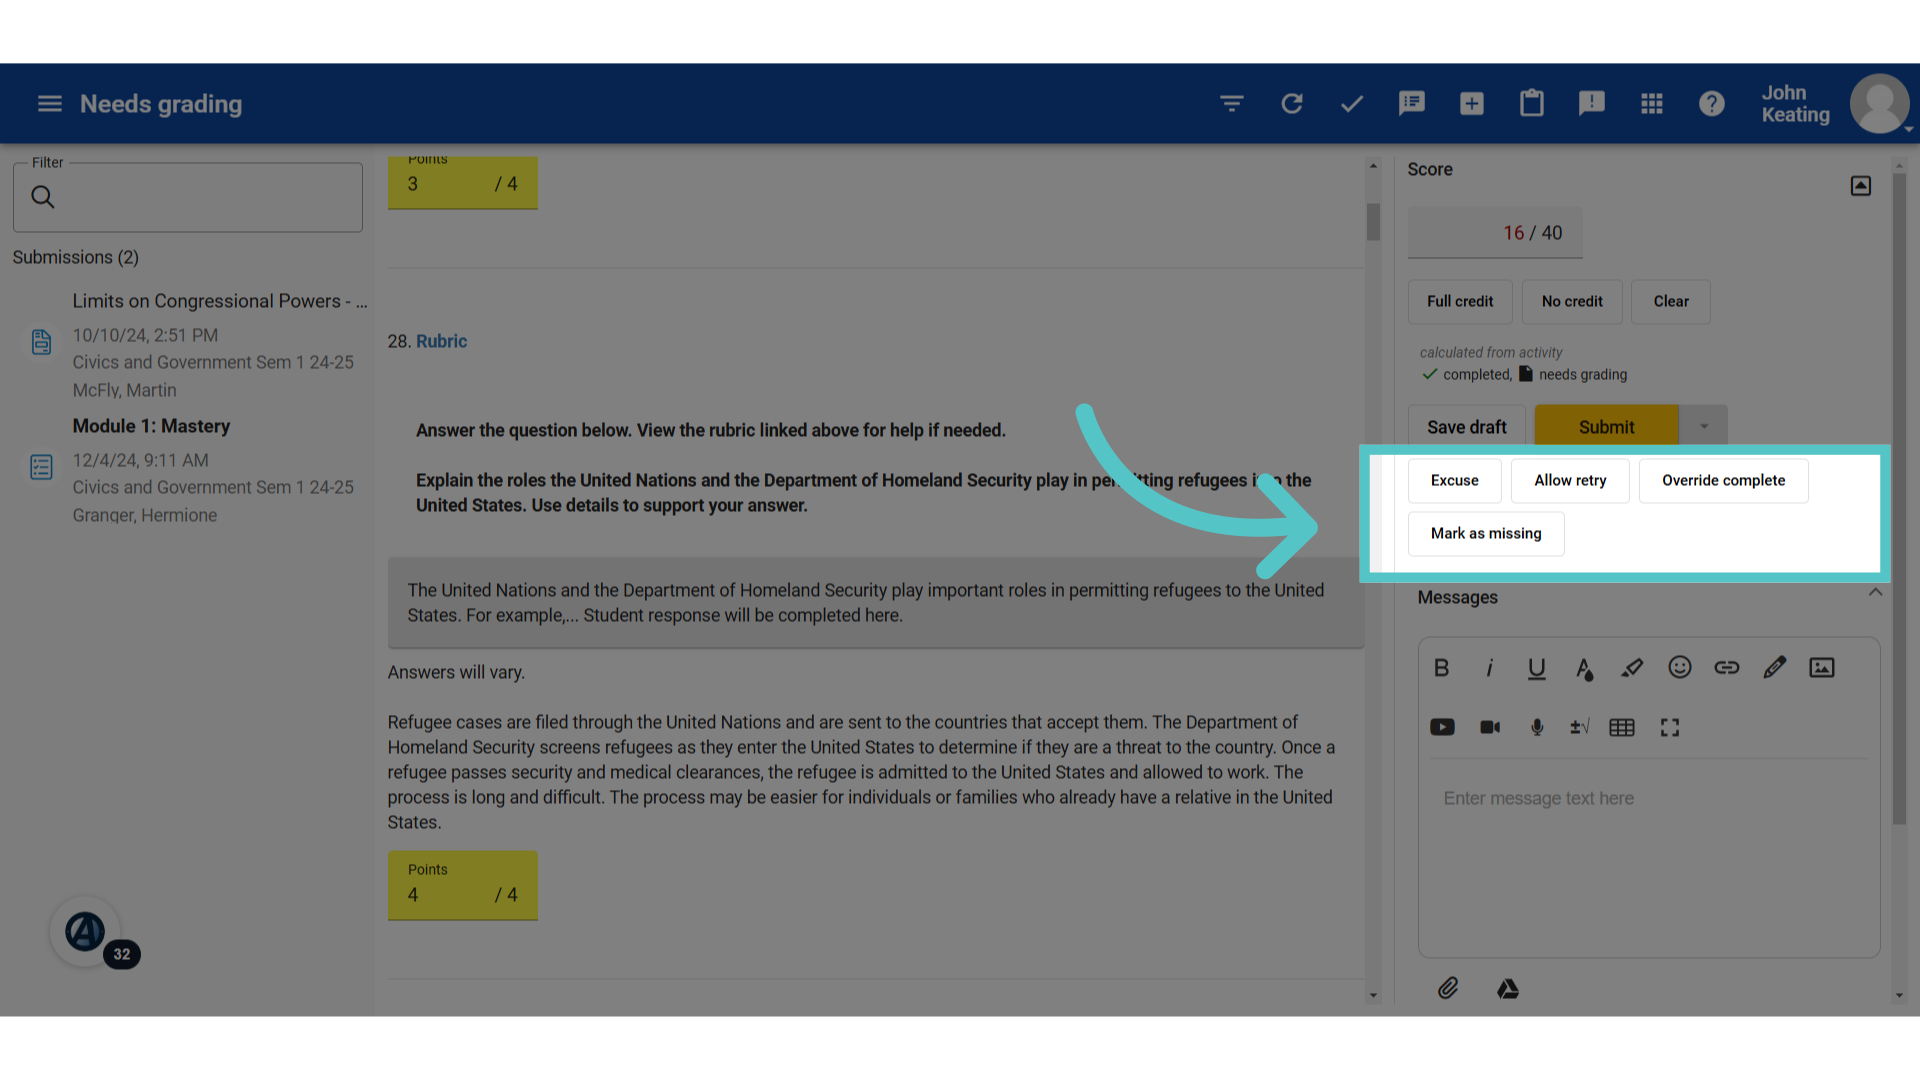The width and height of the screenshot is (1920, 1080).
Task: Toggle italic formatting in message editor
Action: 1489,668
